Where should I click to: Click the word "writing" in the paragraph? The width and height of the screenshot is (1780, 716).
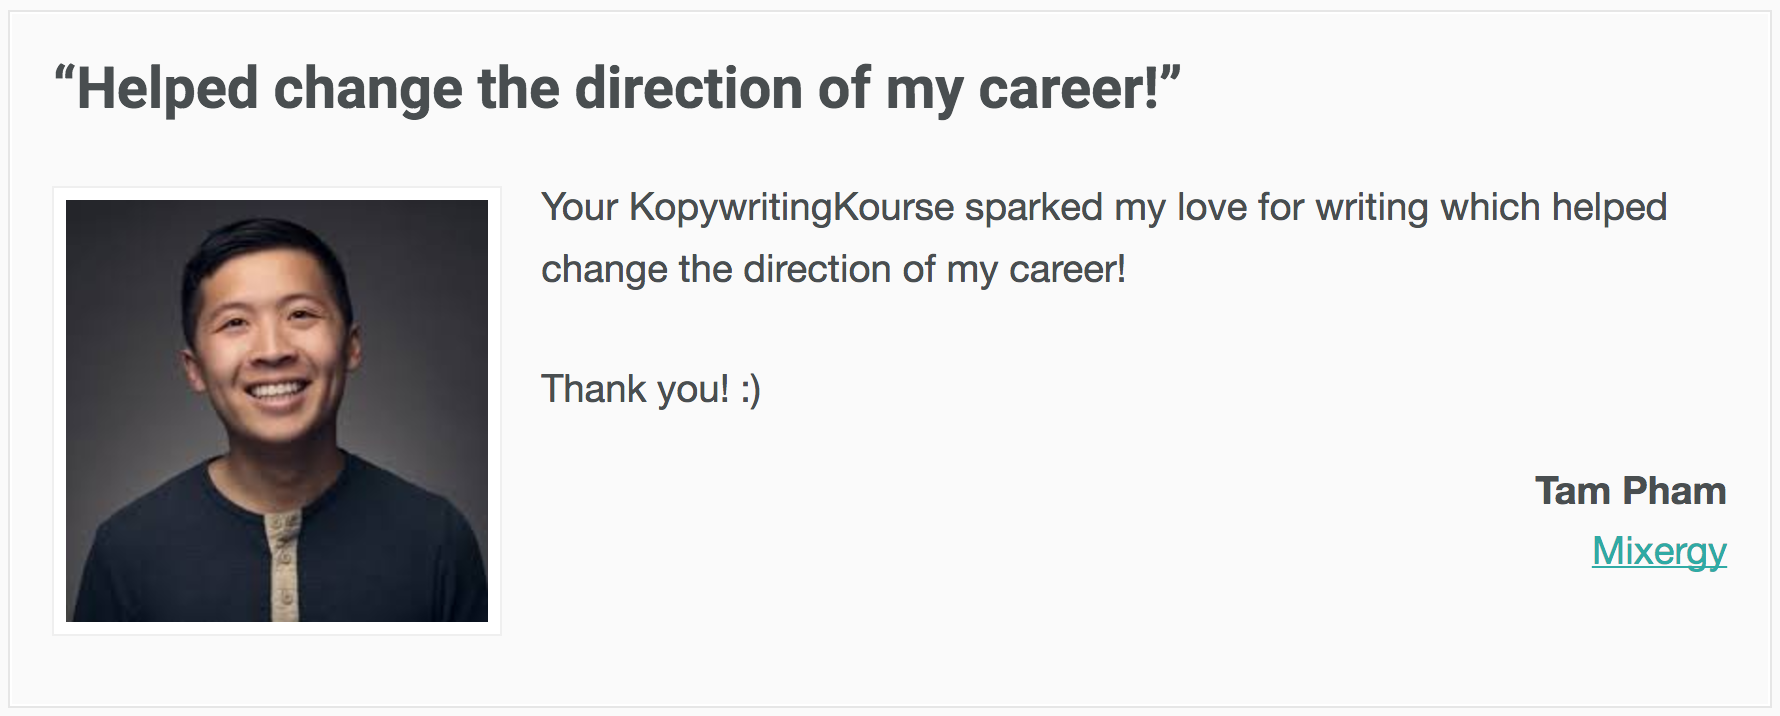tap(1372, 208)
